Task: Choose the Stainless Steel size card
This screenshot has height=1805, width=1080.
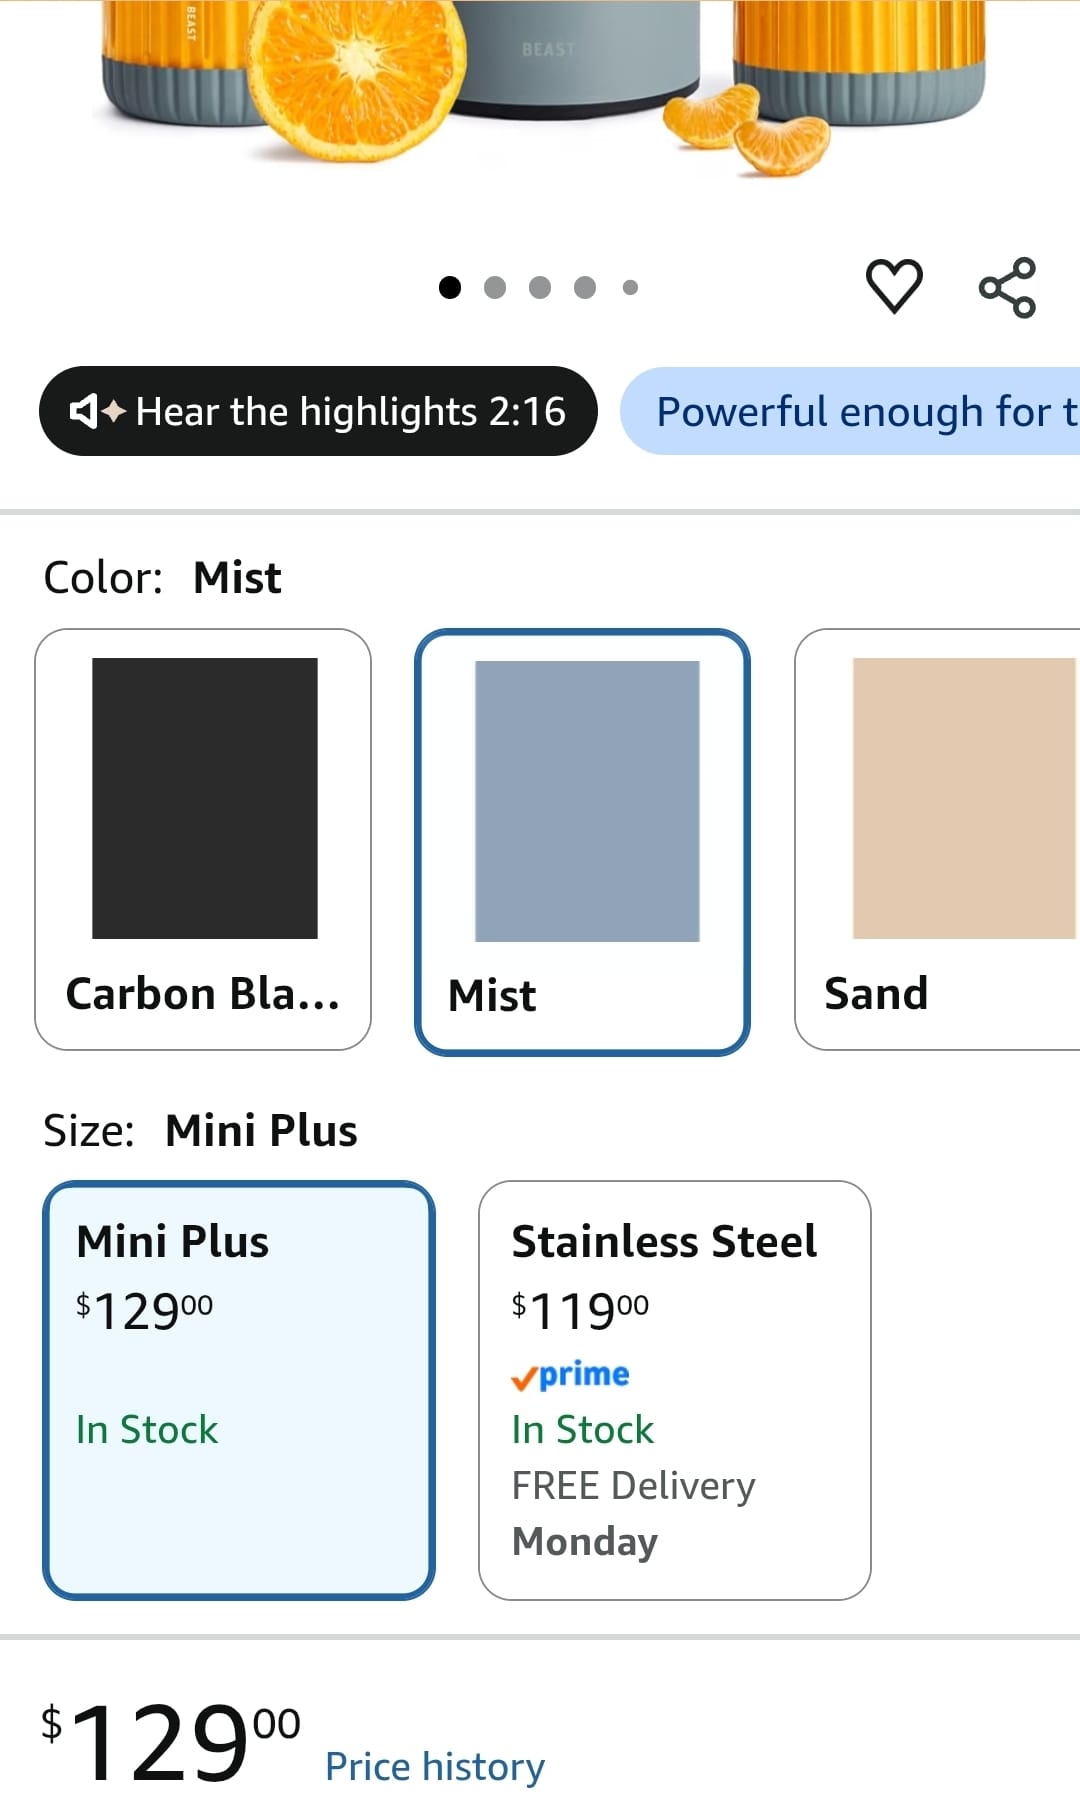Action: 675,1390
